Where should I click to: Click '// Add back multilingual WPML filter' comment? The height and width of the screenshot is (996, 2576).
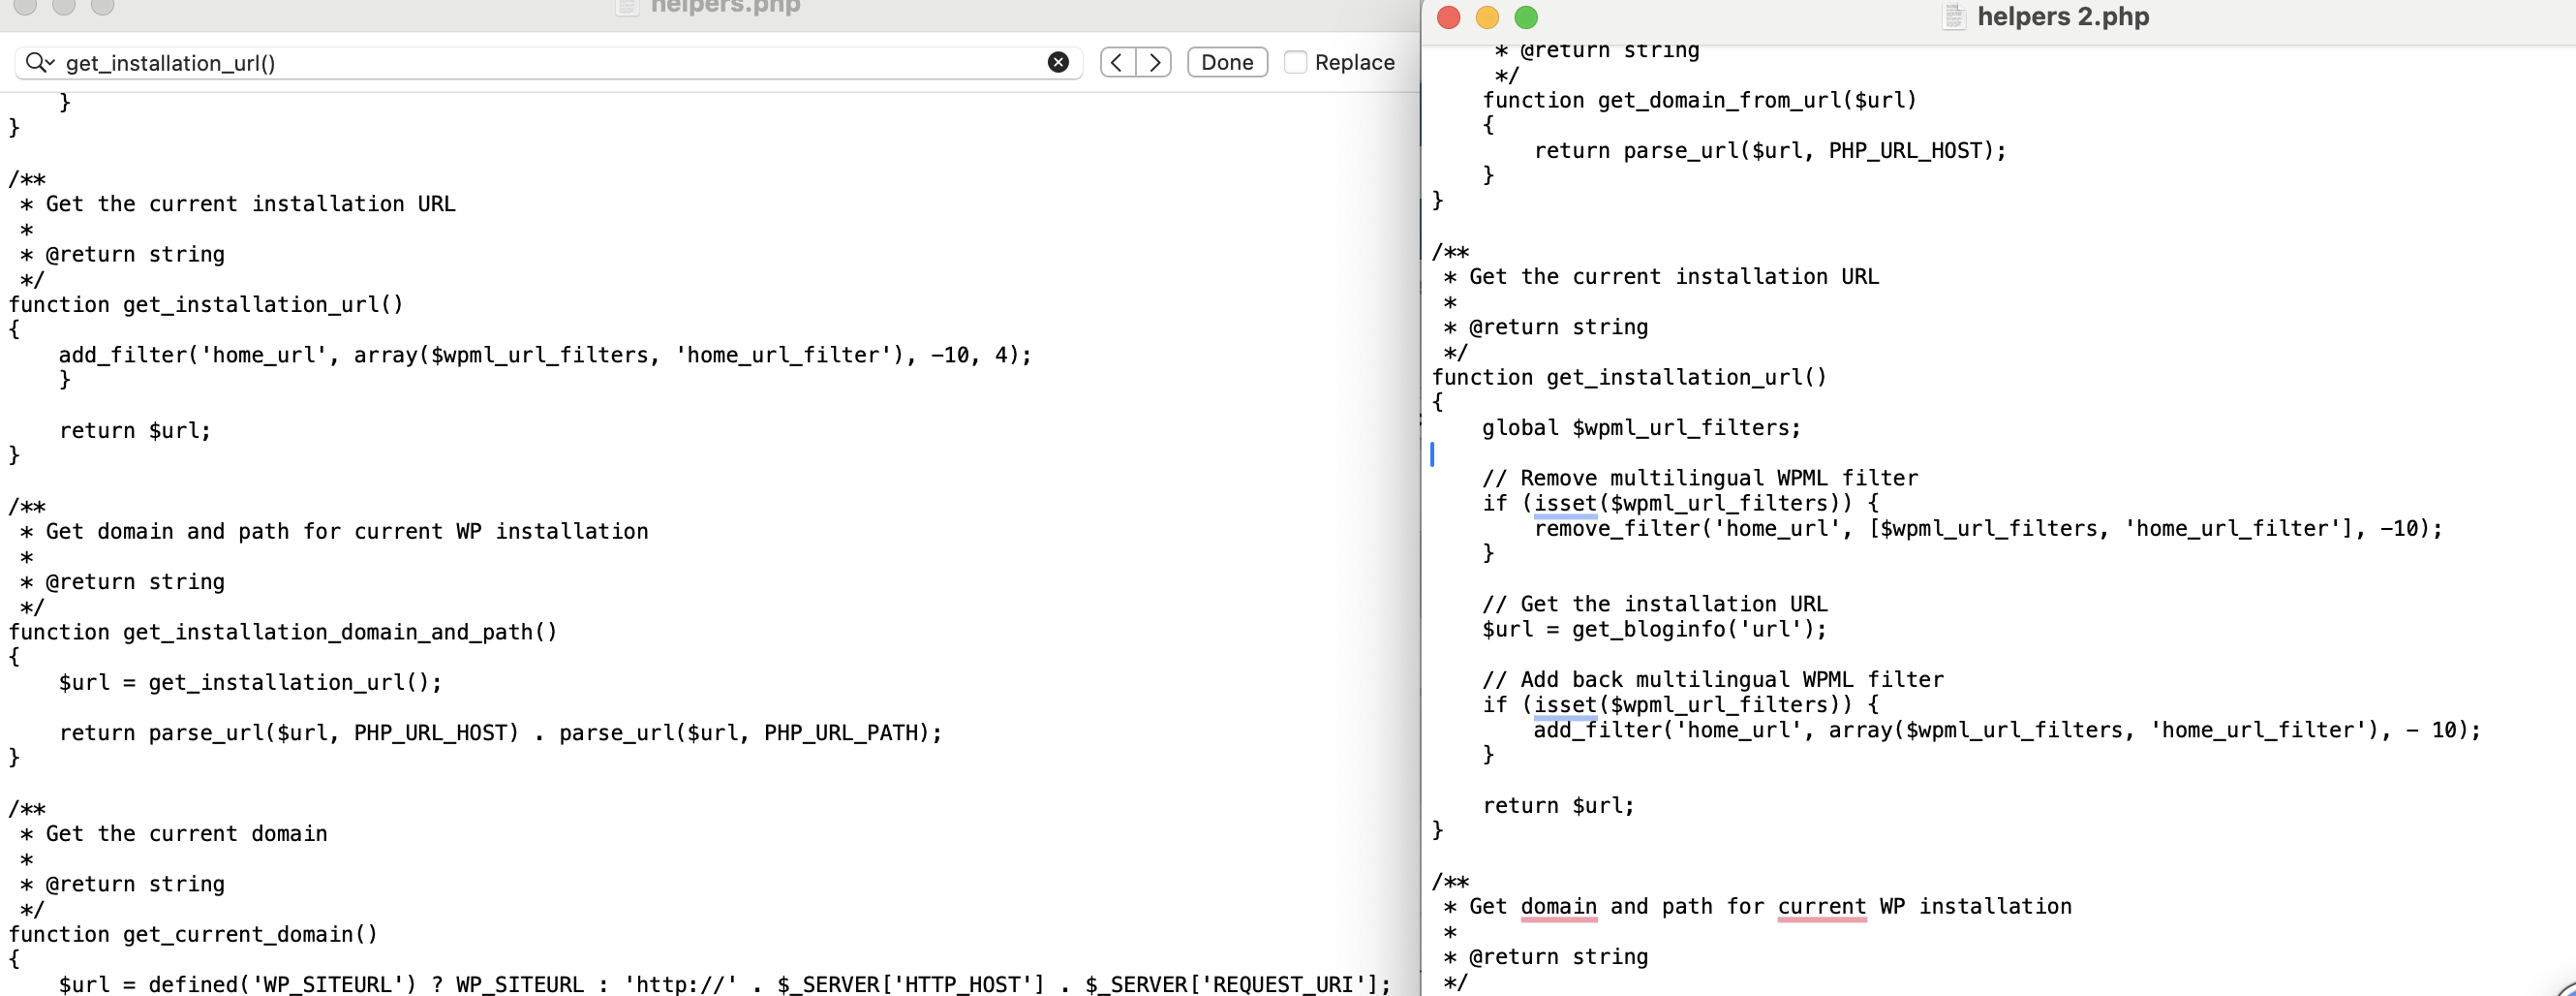point(1713,680)
